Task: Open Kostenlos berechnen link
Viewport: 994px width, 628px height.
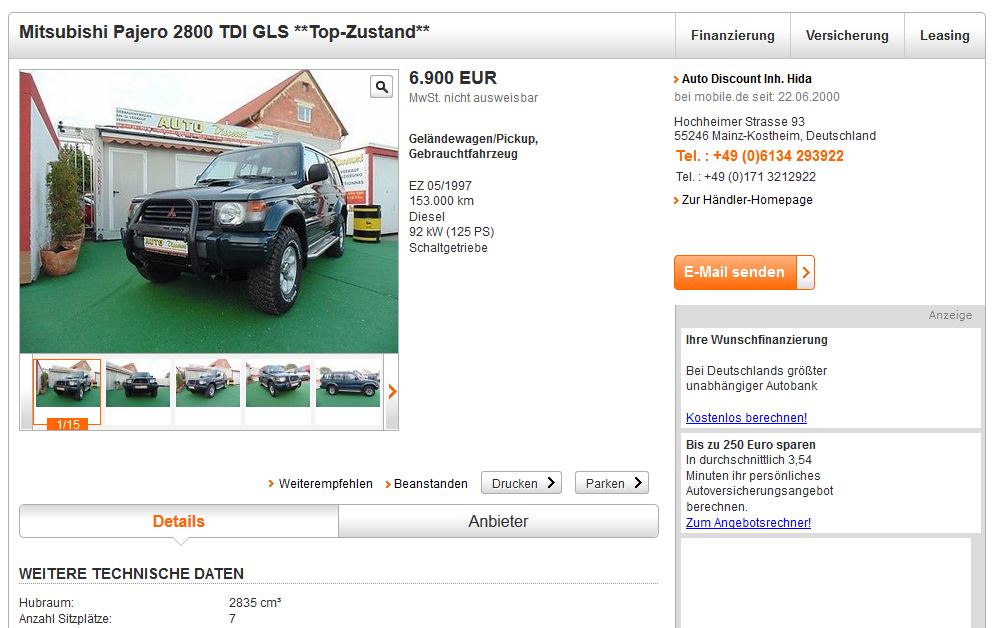Action: (x=746, y=418)
